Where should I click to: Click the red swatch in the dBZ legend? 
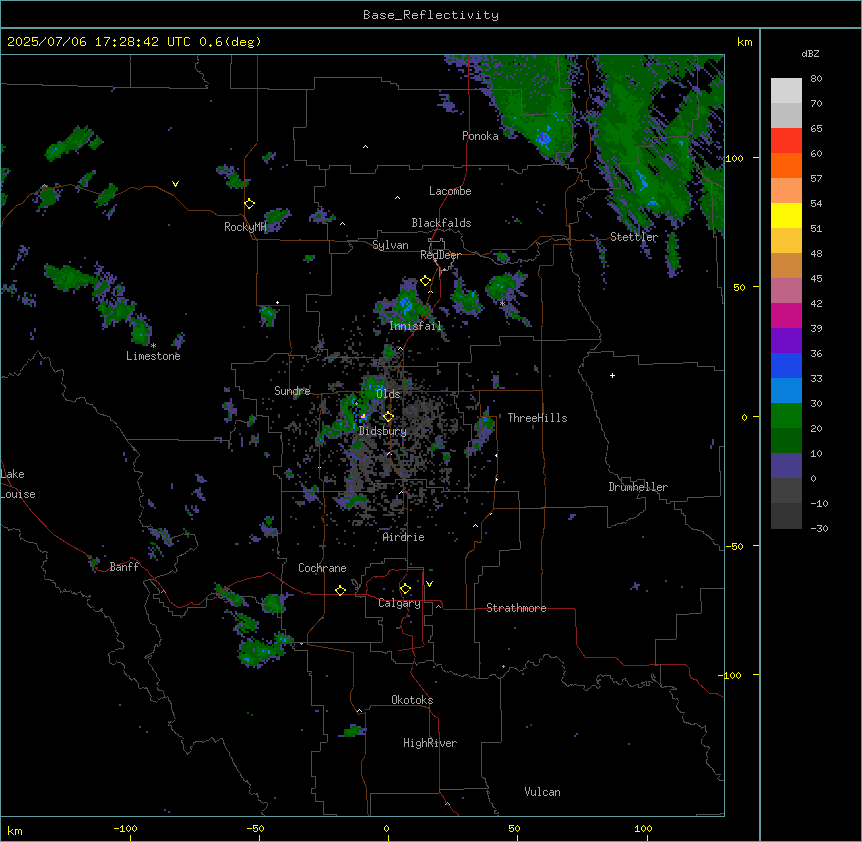click(x=786, y=141)
